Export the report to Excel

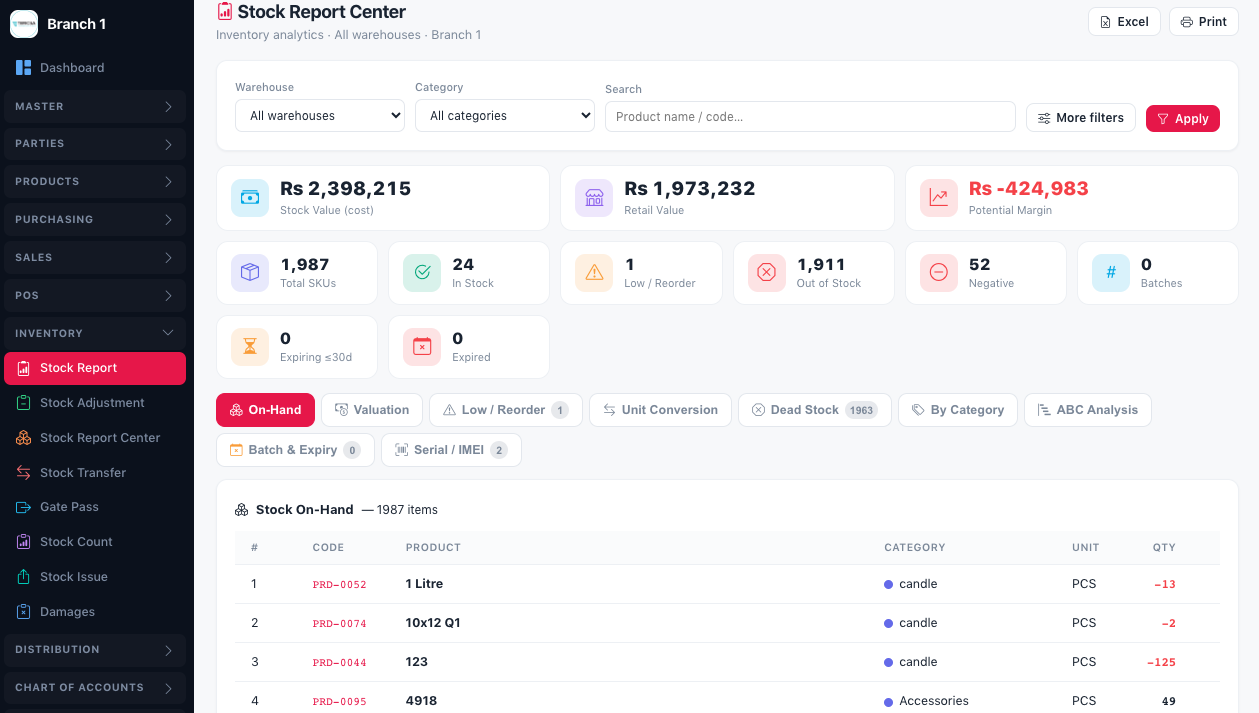click(1124, 22)
